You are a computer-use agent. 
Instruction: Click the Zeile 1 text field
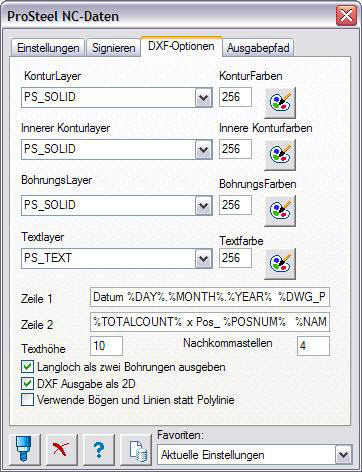pyautogui.click(x=210, y=297)
